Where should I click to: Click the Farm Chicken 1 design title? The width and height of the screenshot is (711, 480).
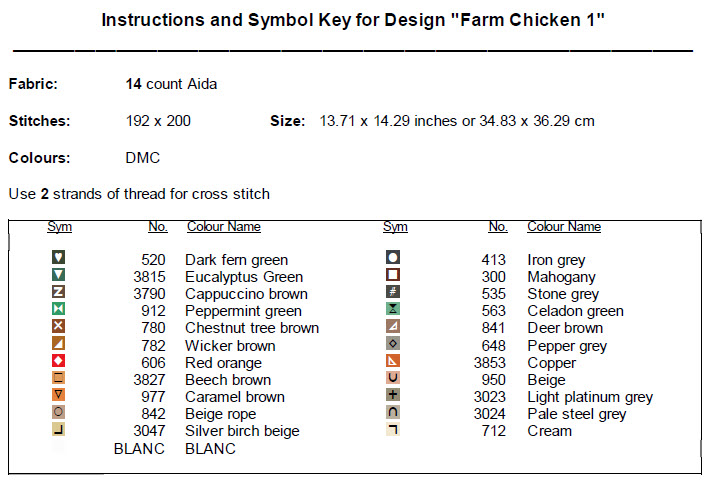pyautogui.click(x=353, y=20)
